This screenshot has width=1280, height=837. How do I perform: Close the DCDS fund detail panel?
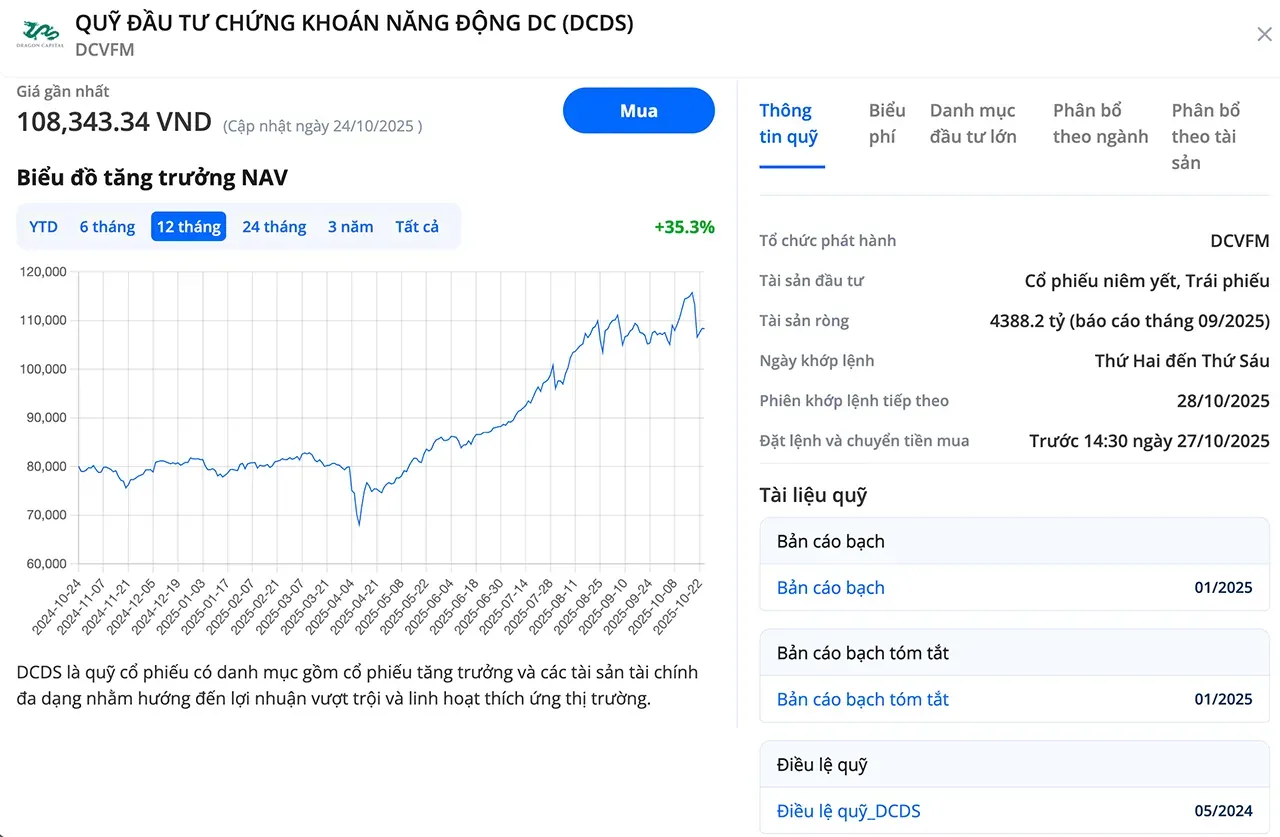(x=1264, y=34)
